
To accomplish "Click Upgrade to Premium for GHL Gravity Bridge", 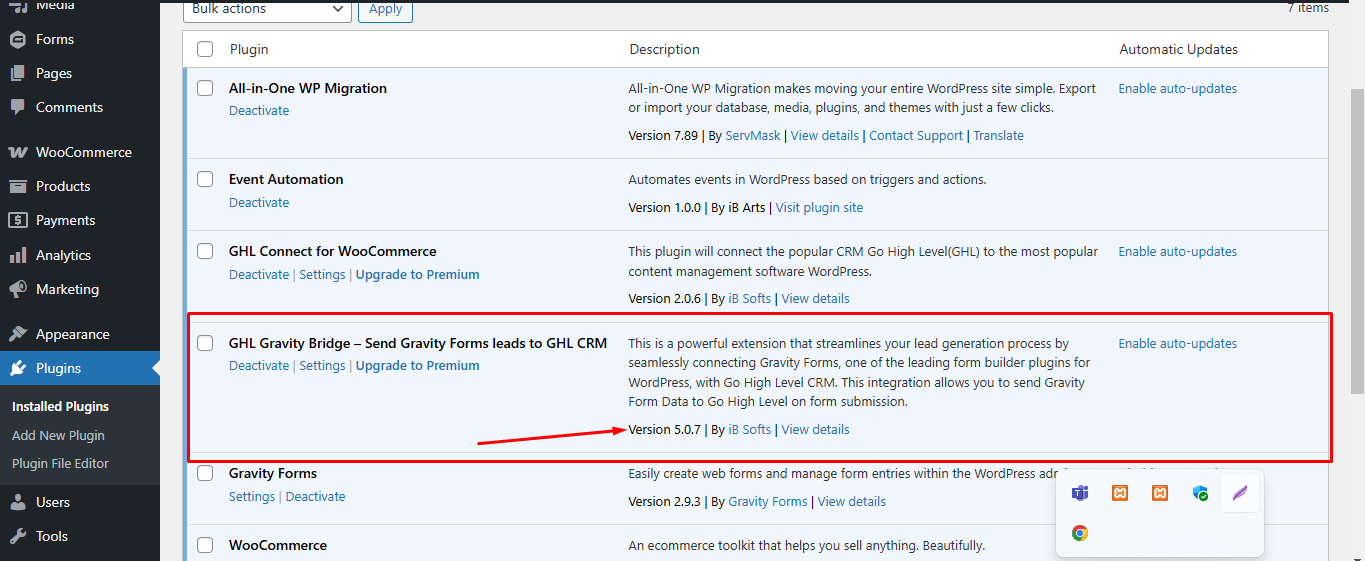I will tap(418, 366).
